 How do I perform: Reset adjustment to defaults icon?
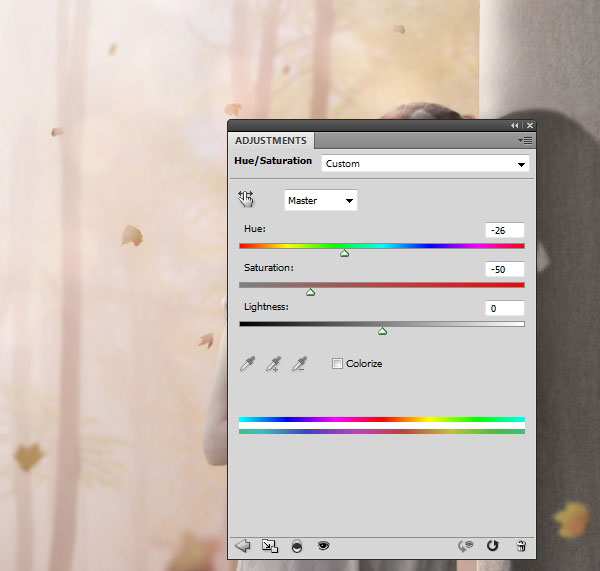492,545
